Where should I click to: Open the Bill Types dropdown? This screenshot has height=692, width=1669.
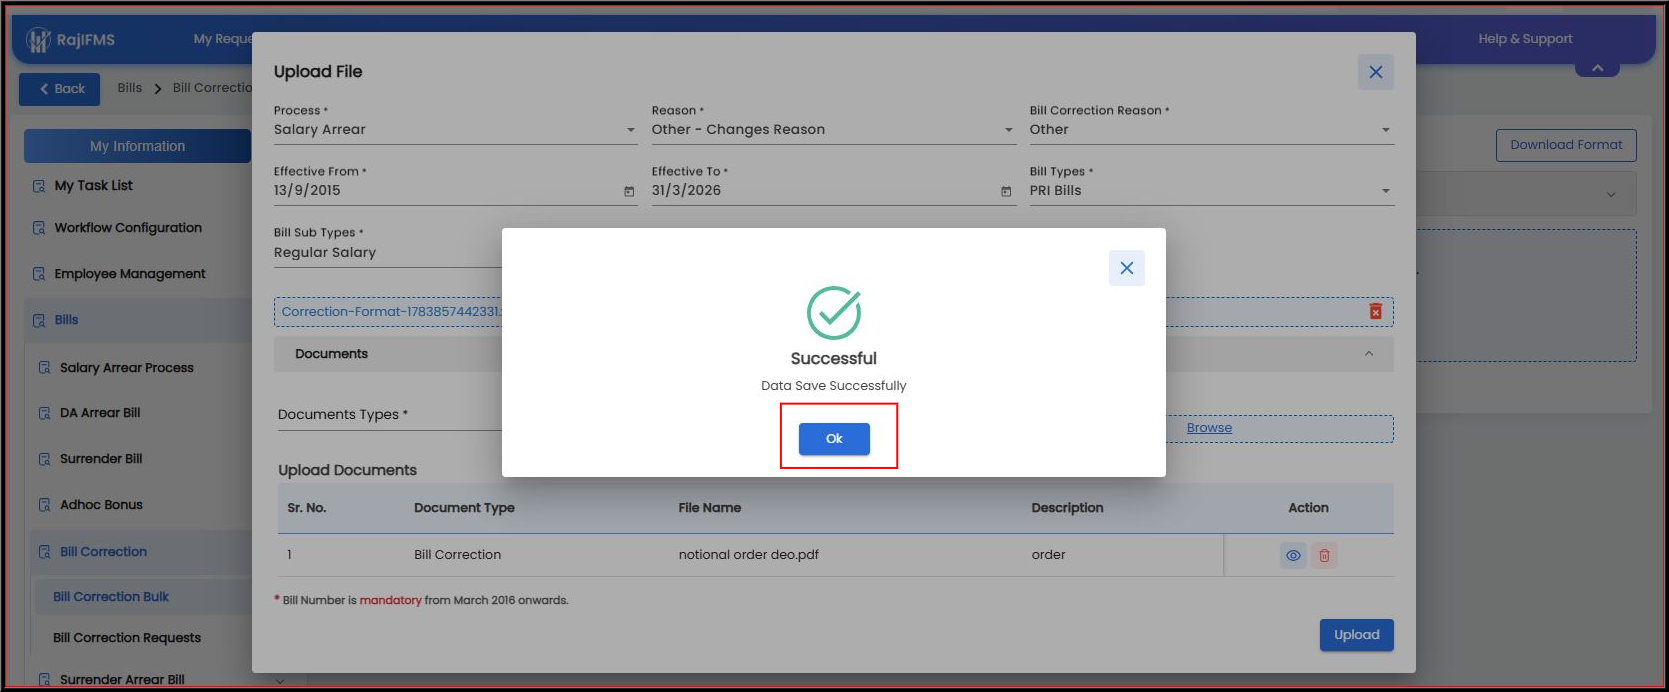coord(1386,191)
